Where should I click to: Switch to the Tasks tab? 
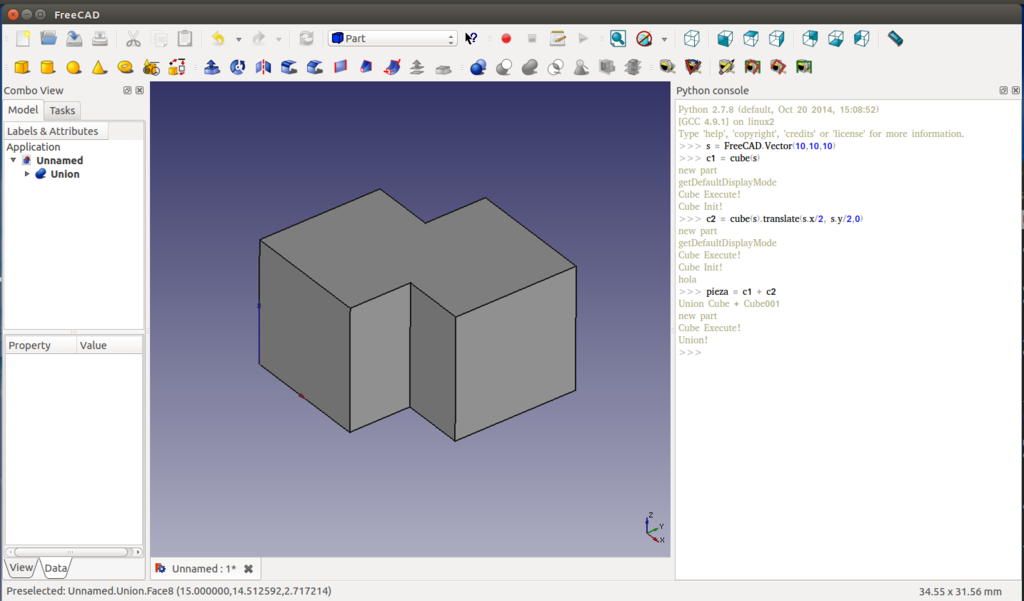62,110
